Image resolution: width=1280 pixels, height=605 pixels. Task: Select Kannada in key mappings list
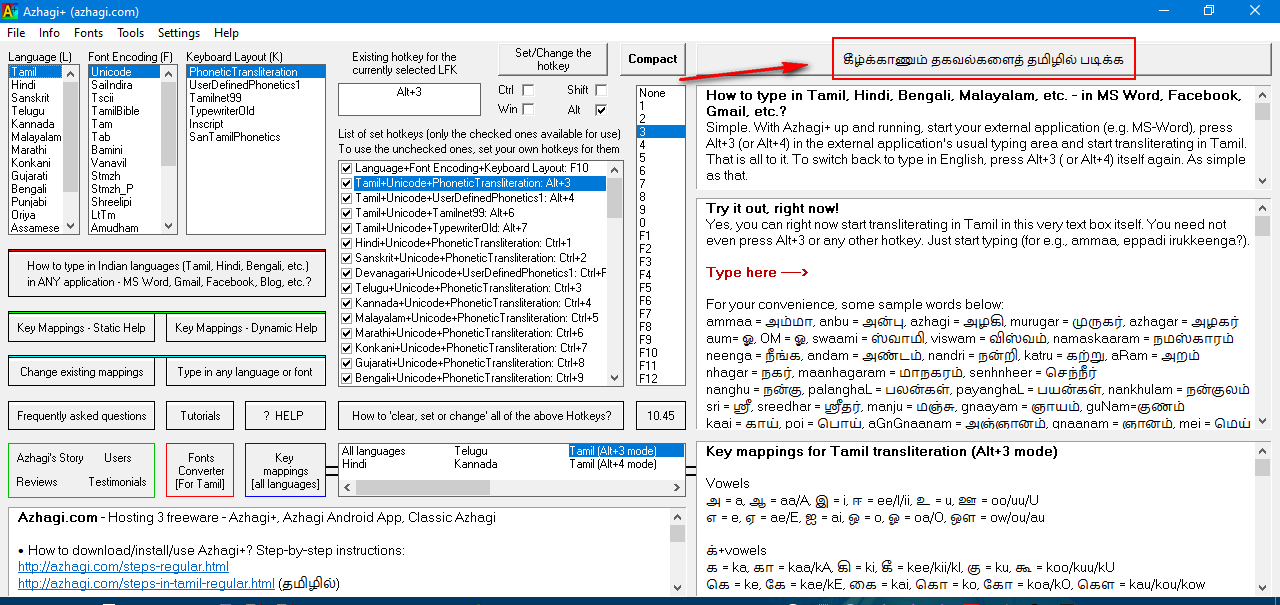click(475, 464)
